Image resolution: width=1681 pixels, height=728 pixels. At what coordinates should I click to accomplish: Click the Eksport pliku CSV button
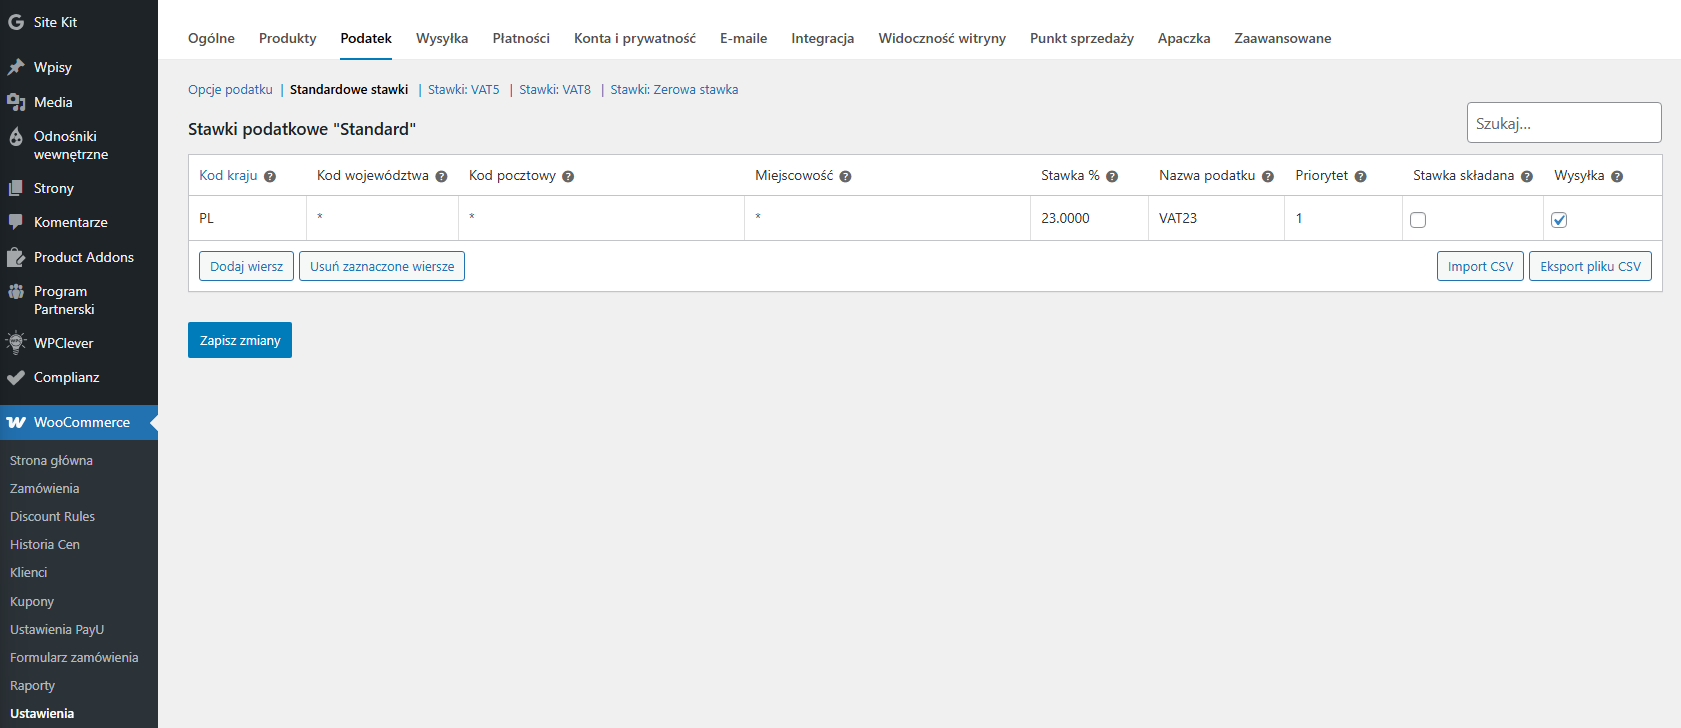tap(1590, 266)
